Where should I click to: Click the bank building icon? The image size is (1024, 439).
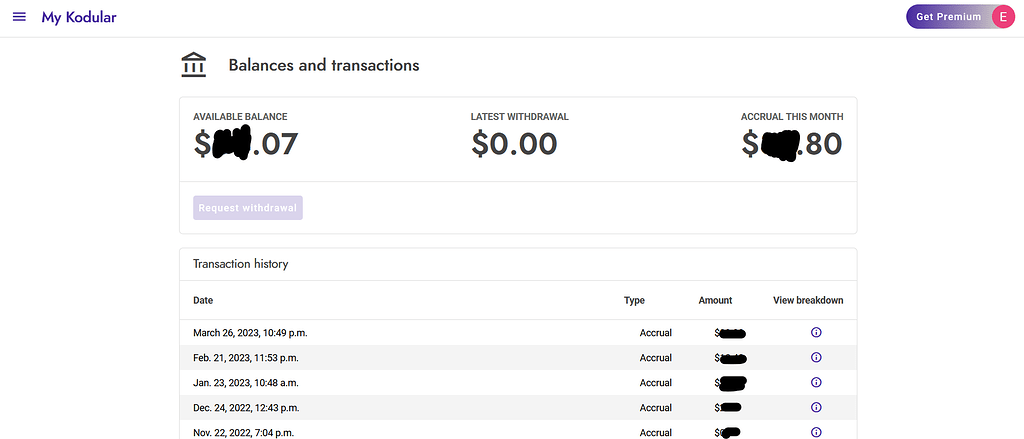coord(193,65)
